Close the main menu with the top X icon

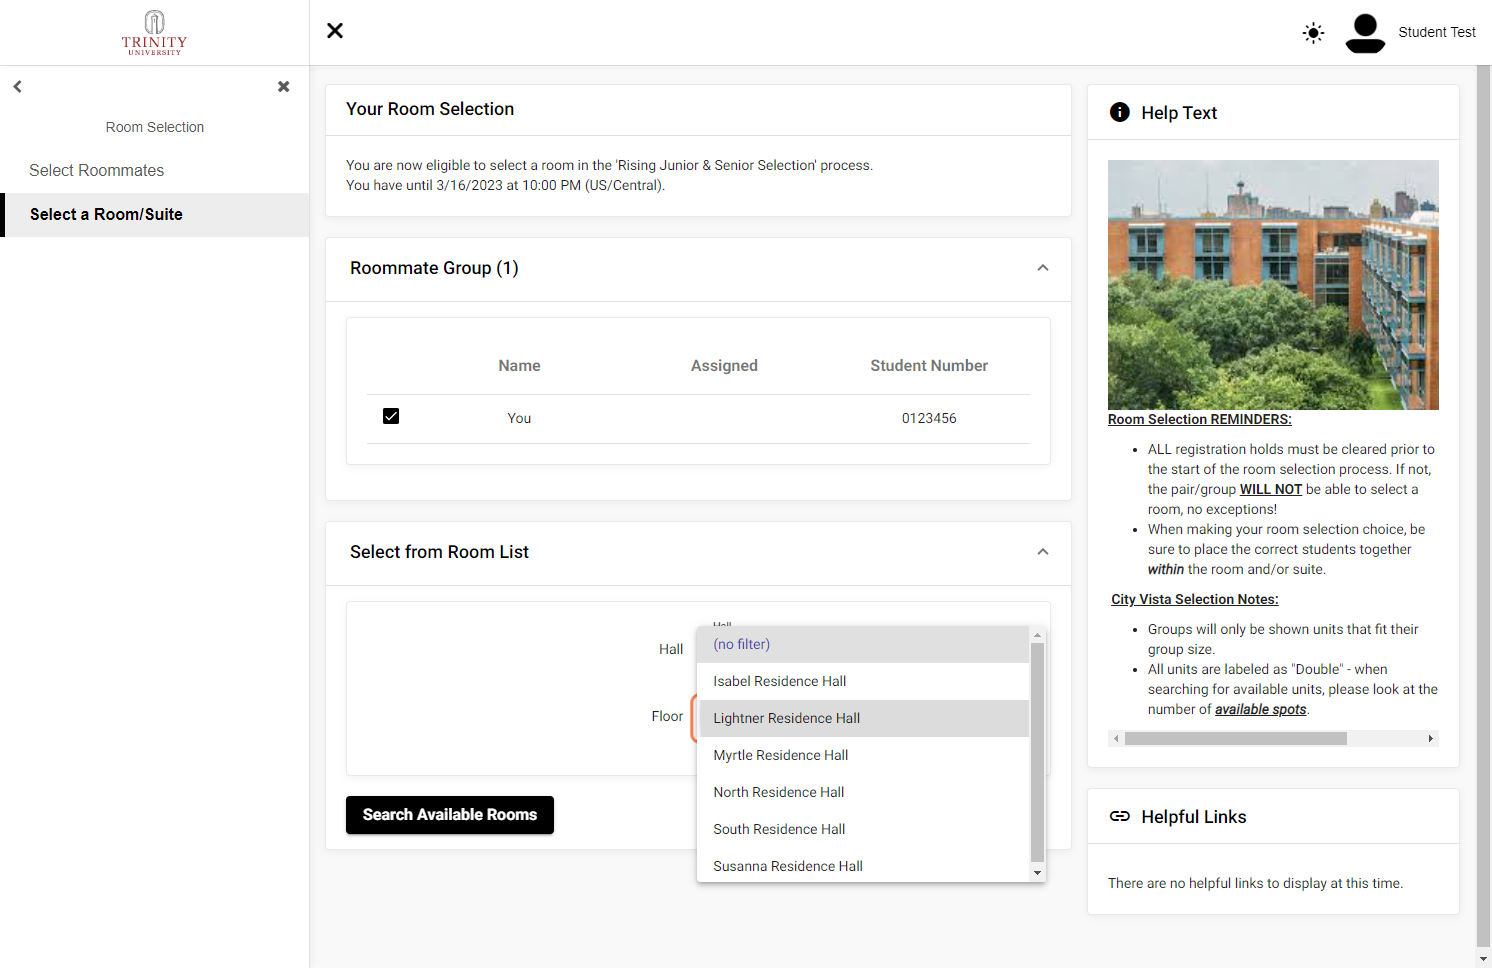pyautogui.click(x=335, y=31)
